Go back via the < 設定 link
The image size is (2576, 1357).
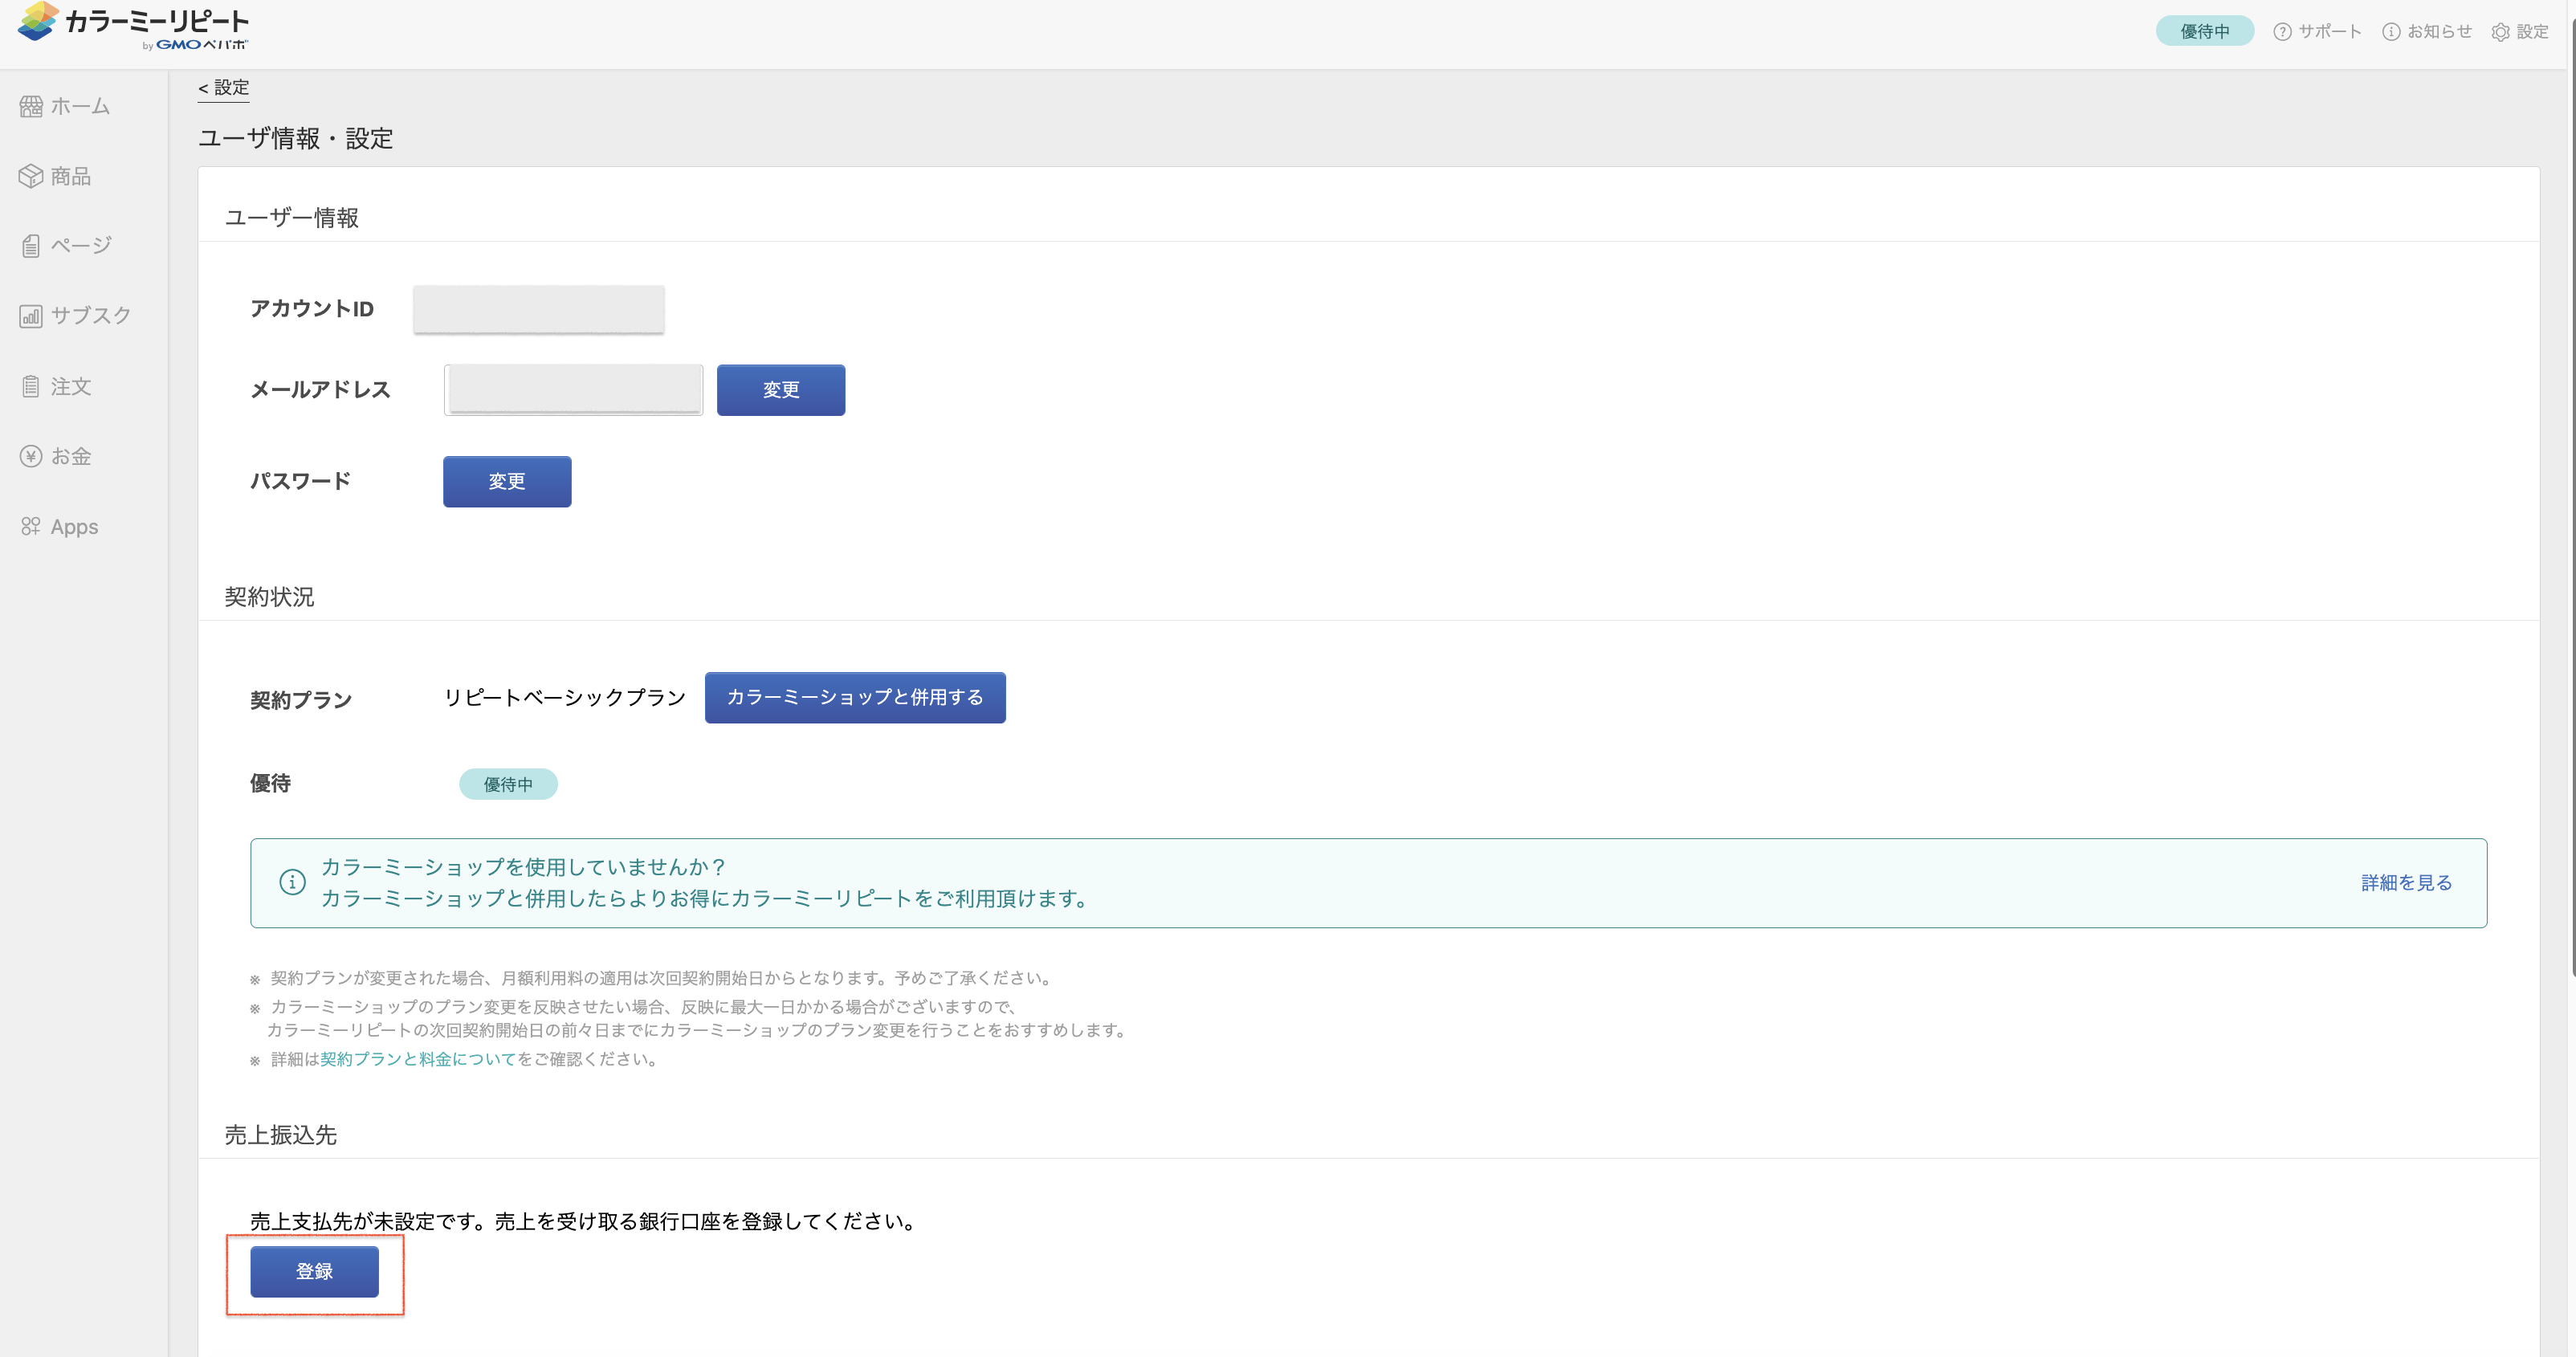[x=223, y=88]
